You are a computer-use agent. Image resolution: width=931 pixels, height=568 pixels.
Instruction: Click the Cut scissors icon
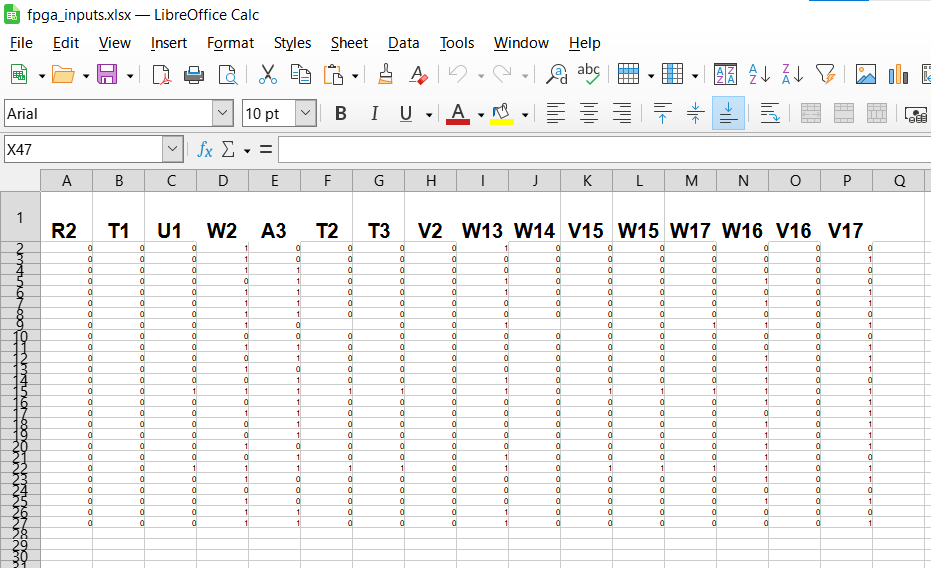267,74
